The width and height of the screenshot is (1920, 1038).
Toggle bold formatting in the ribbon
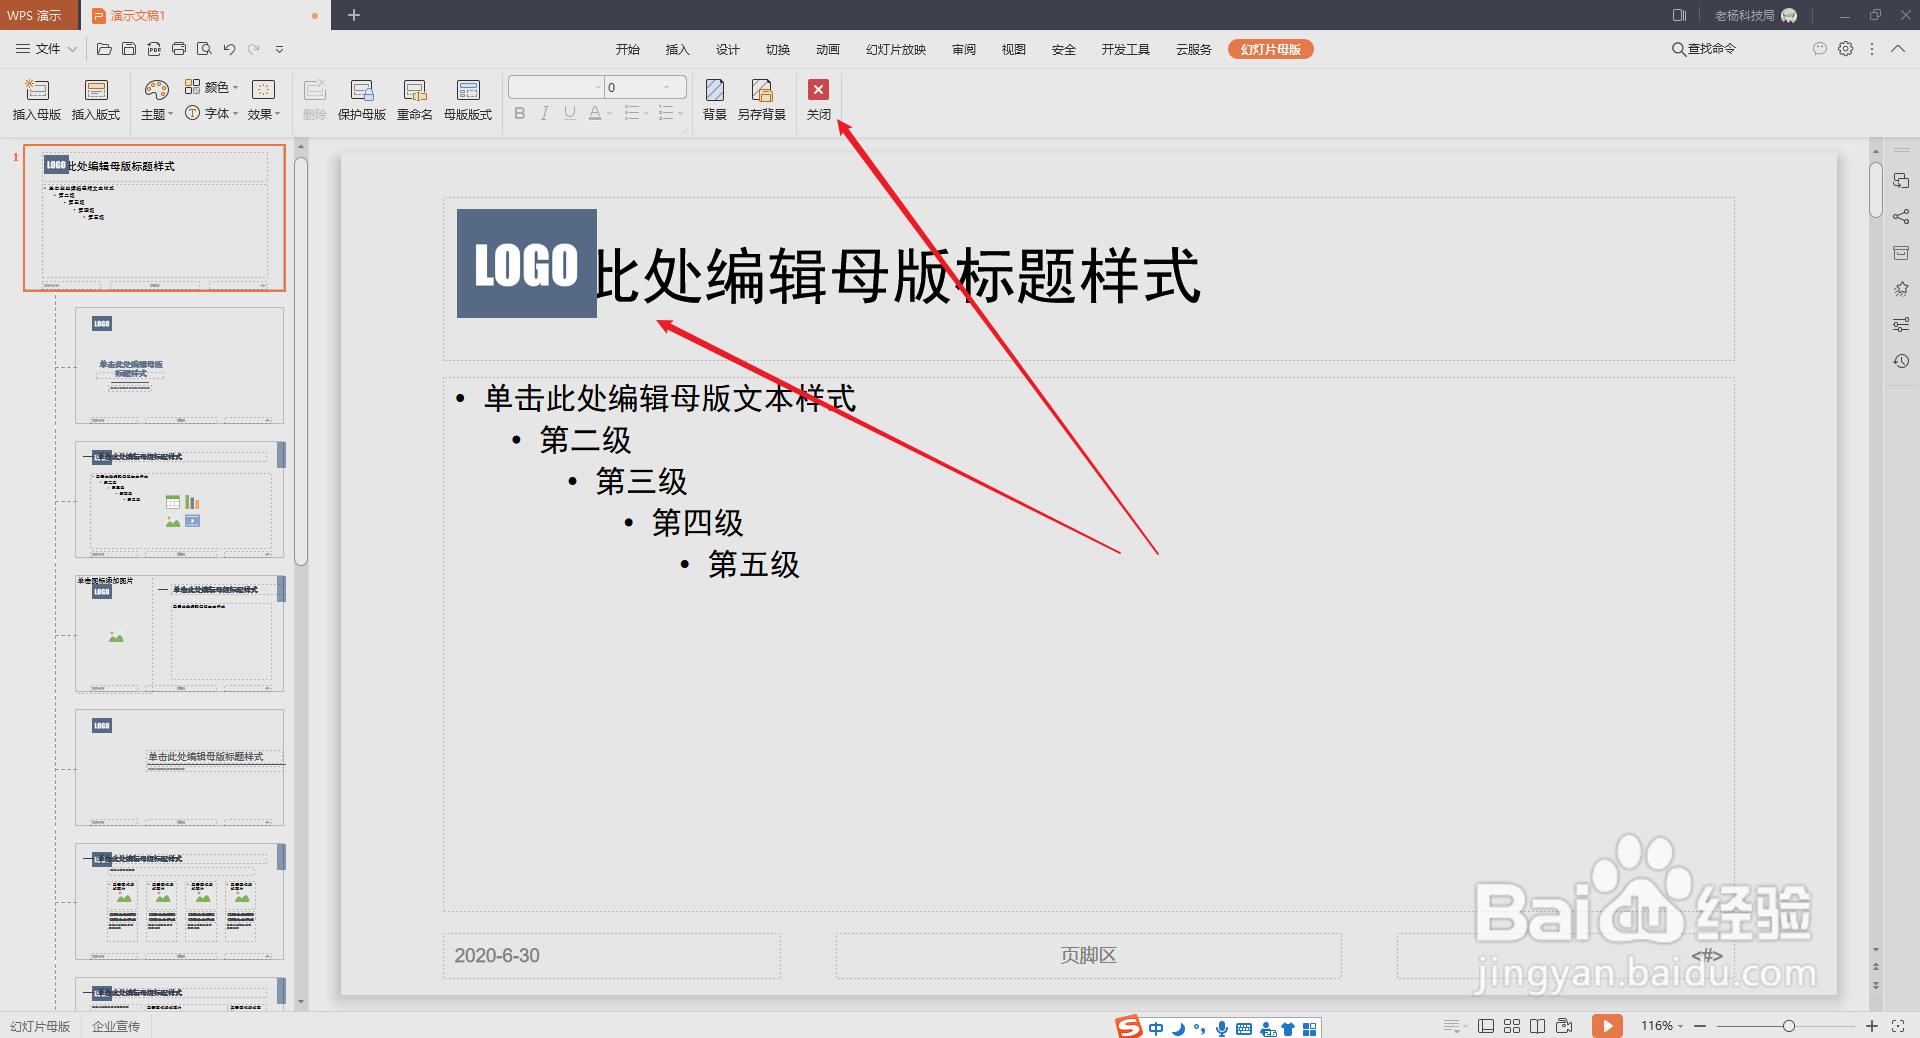click(519, 113)
